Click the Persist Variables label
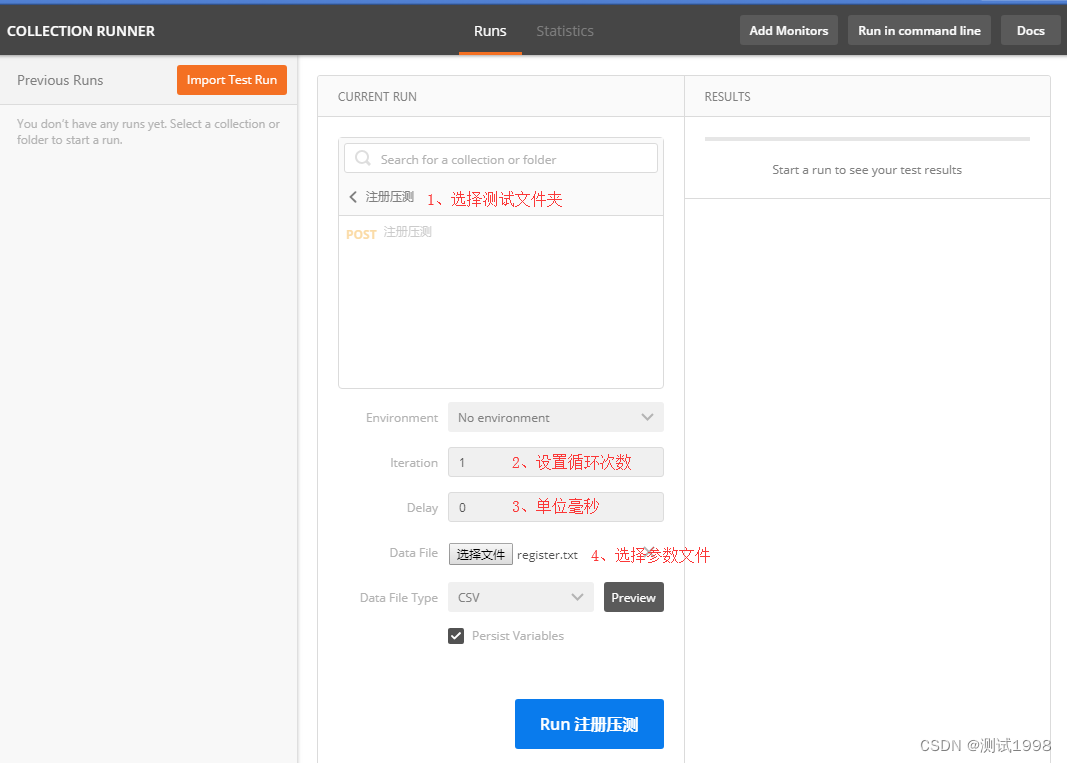Image resolution: width=1067 pixels, height=763 pixels. click(518, 636)
